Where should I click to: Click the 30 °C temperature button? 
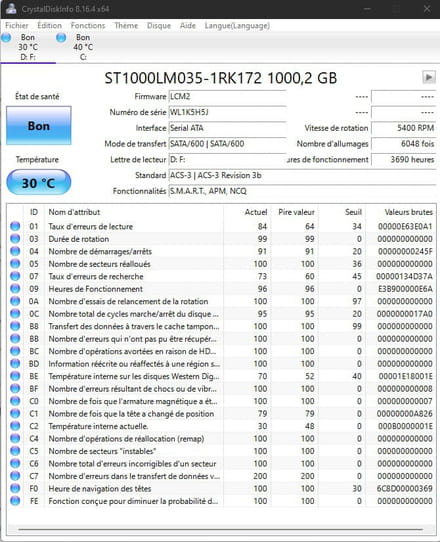(39, 182)
